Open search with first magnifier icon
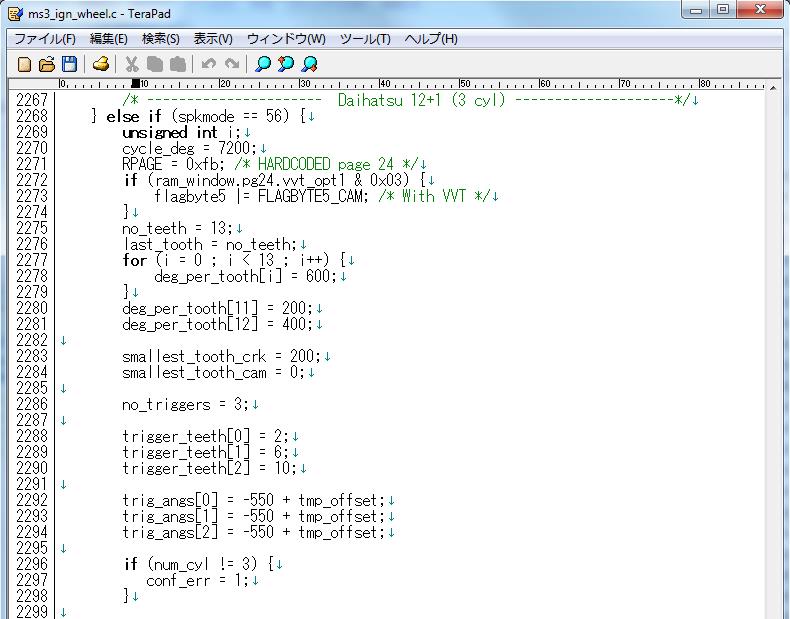 (x=262, y=64)
